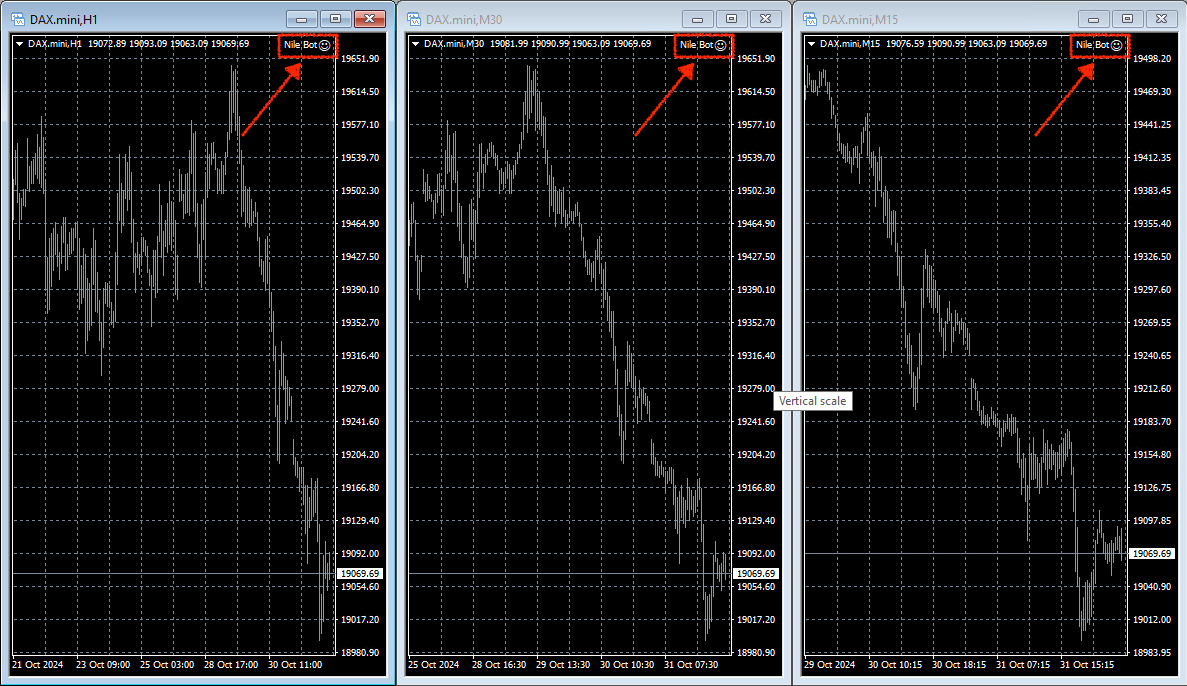Minimize the DAX.mini,M30 chart window
This screenshot has height=686, width=1187.
pos(698,18)
